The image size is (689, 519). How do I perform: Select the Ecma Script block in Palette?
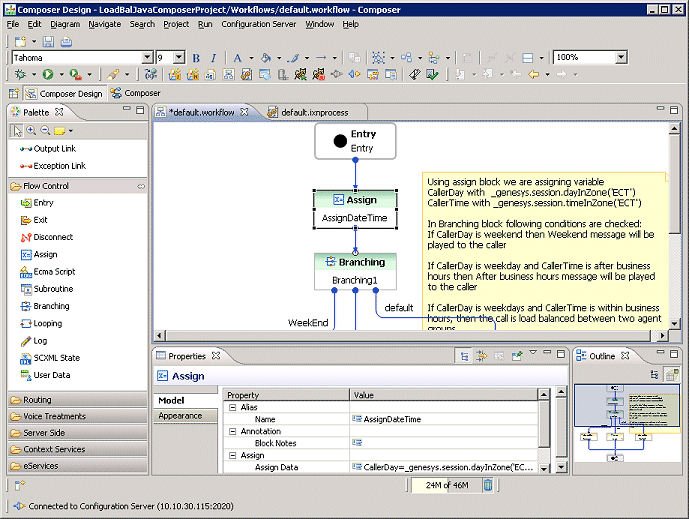tap(47, 272)
